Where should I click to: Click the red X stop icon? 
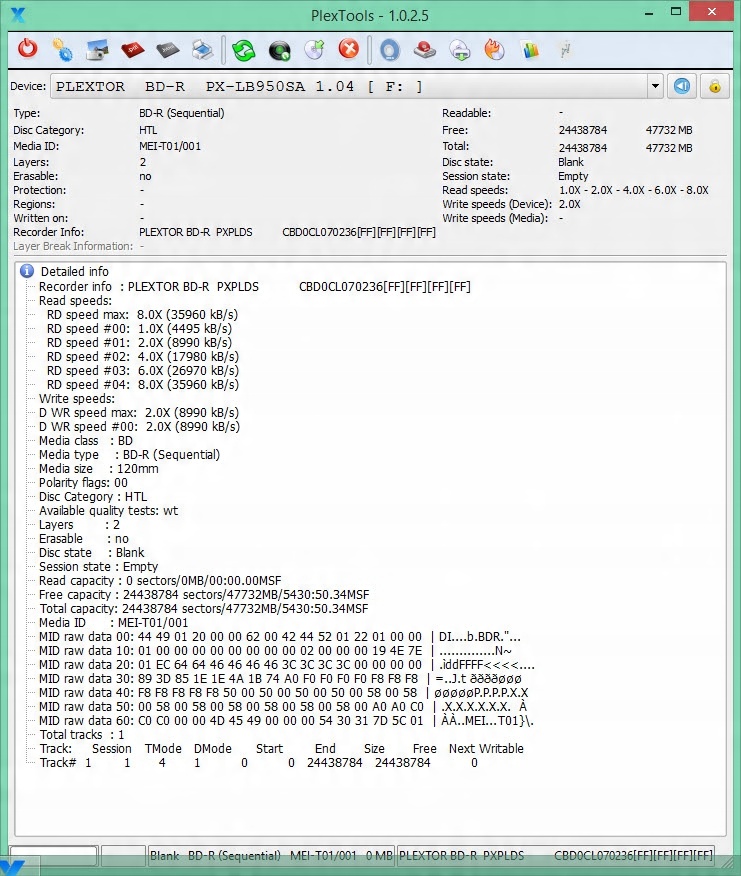click(349, 49)
